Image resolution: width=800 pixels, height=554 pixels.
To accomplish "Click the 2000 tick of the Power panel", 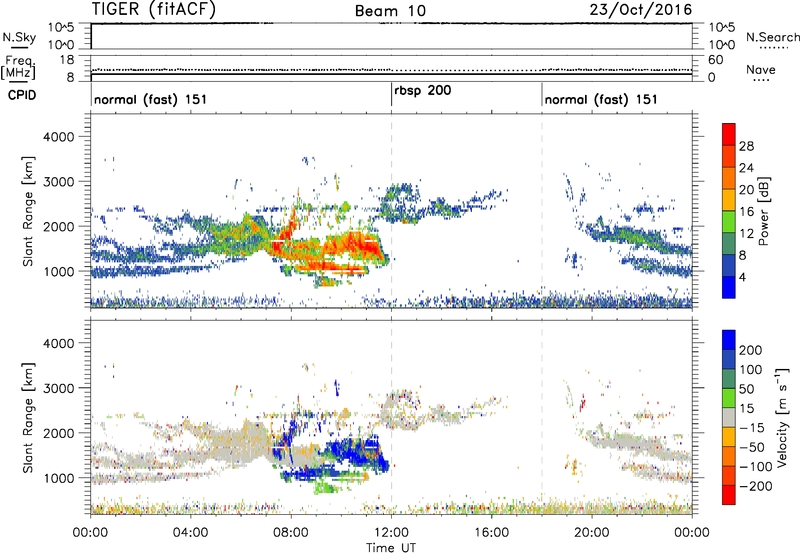I will point(58,226).
